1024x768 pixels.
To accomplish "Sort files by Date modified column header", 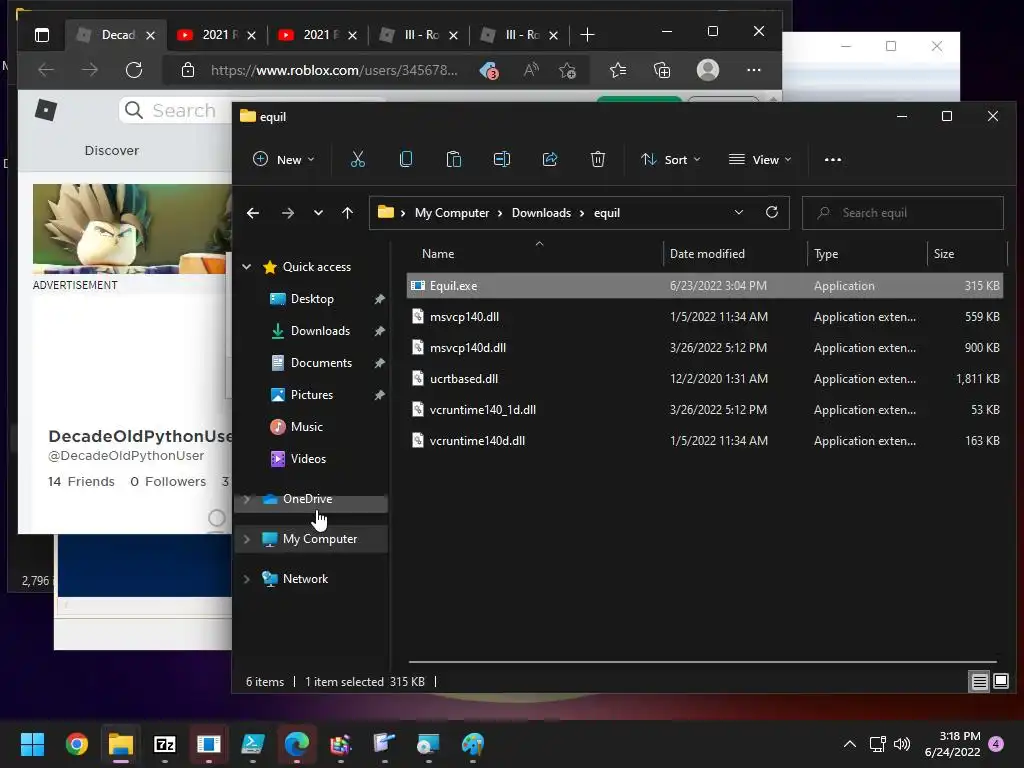I will click(x=707, y=253).
